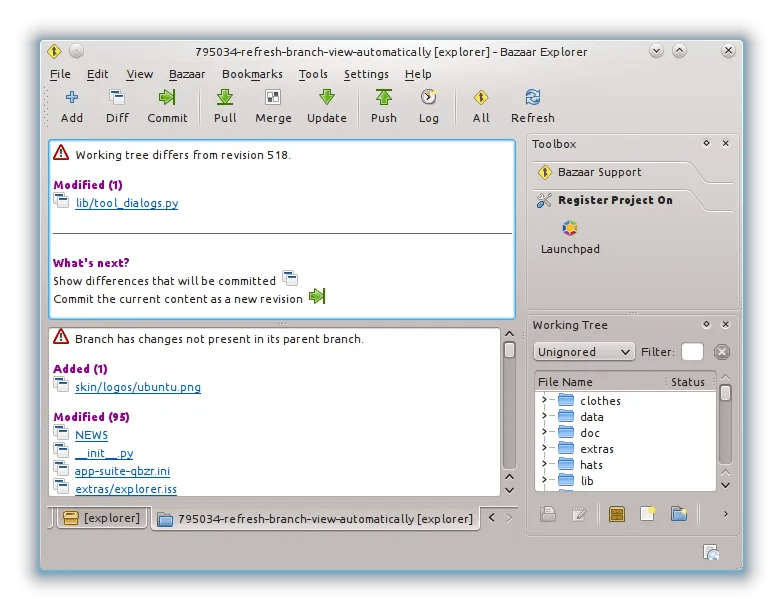The image size is (783, 610).
Task: Select the 795034-refresh-branch-view-automatically tab
Action: click(316, 519)
